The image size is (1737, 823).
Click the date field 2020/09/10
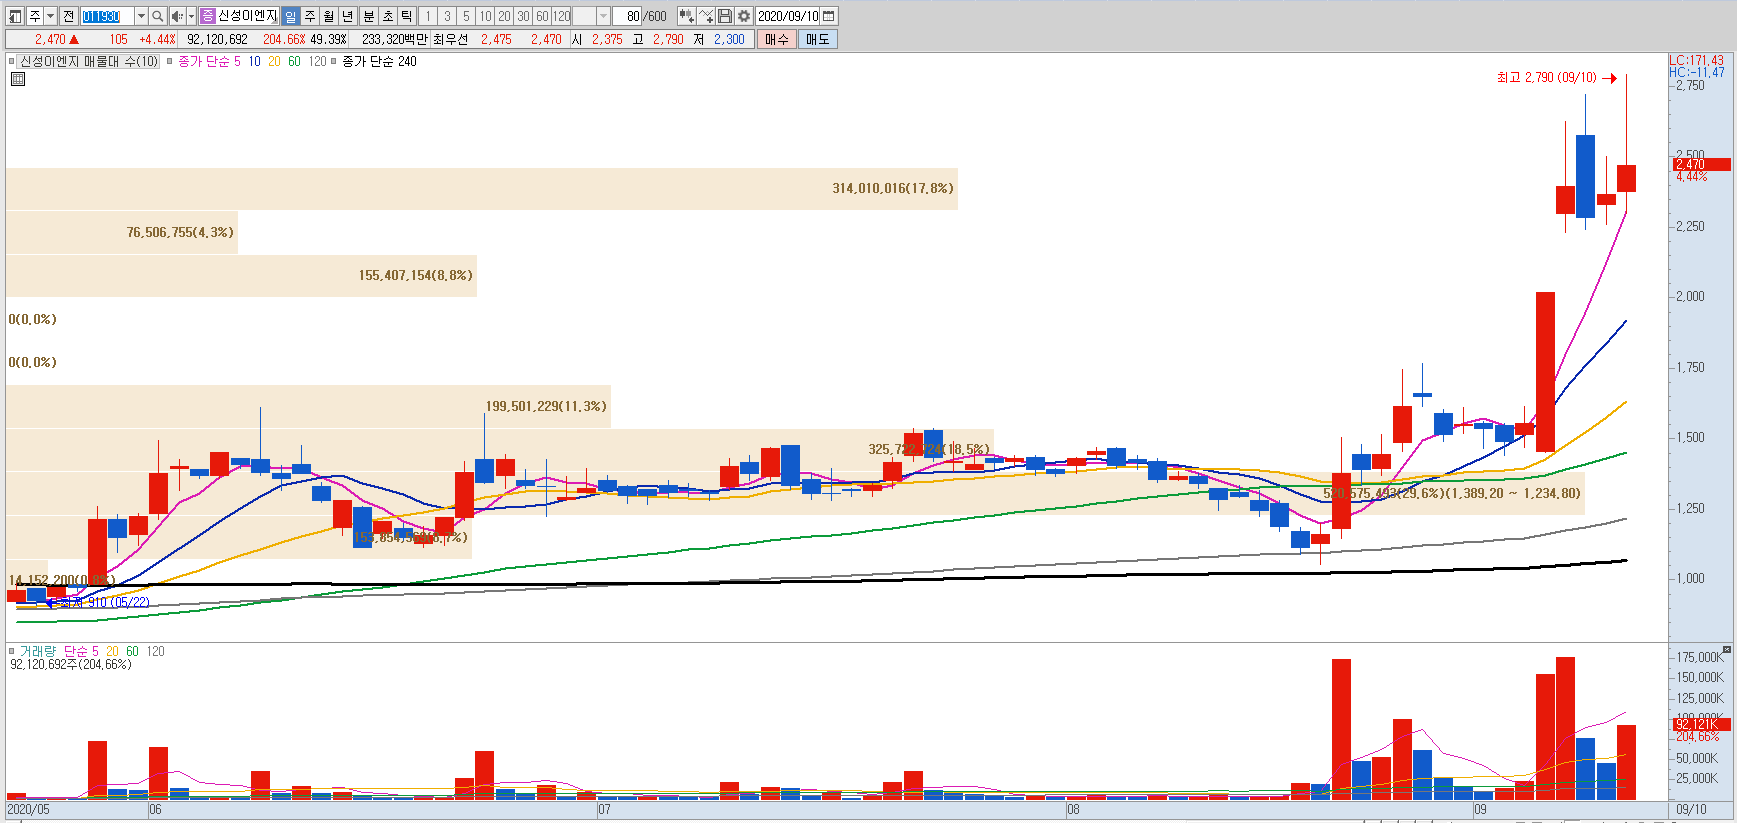(788, 16)
